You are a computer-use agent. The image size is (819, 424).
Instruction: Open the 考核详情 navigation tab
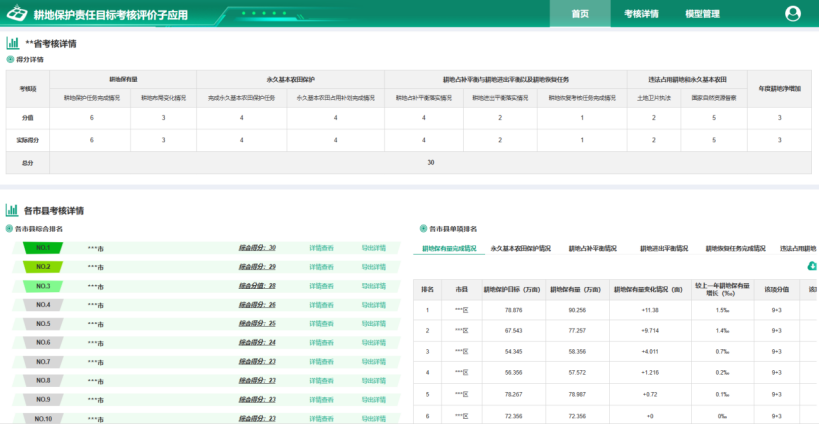click(641, 14)
